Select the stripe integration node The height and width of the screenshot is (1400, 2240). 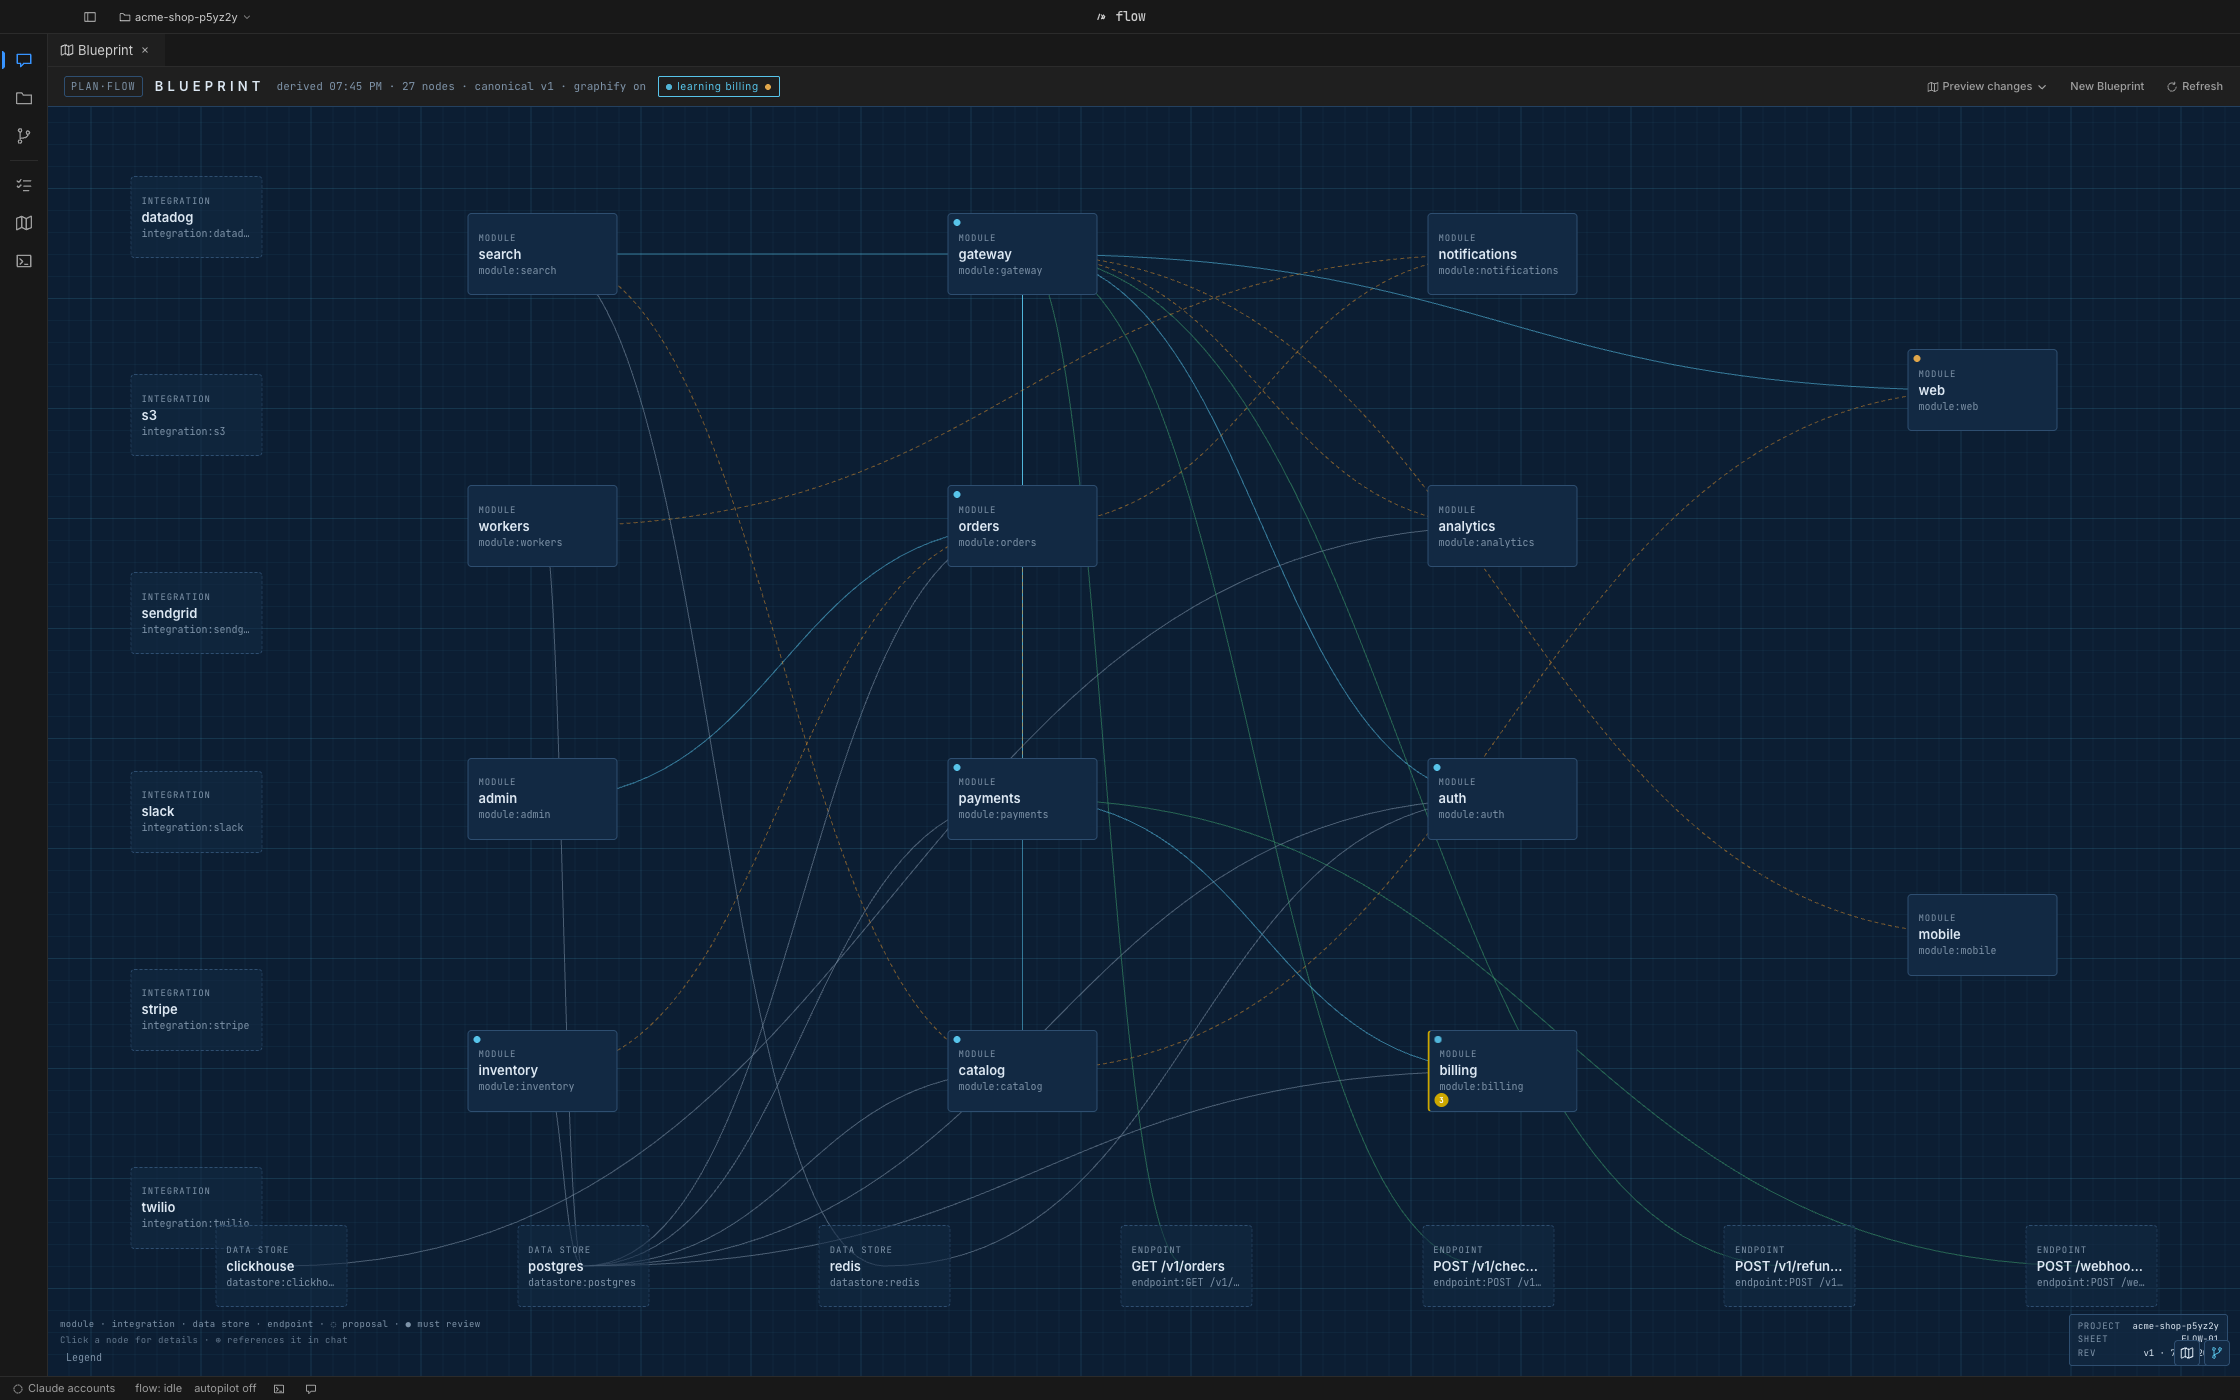[x=196, y=1009]
